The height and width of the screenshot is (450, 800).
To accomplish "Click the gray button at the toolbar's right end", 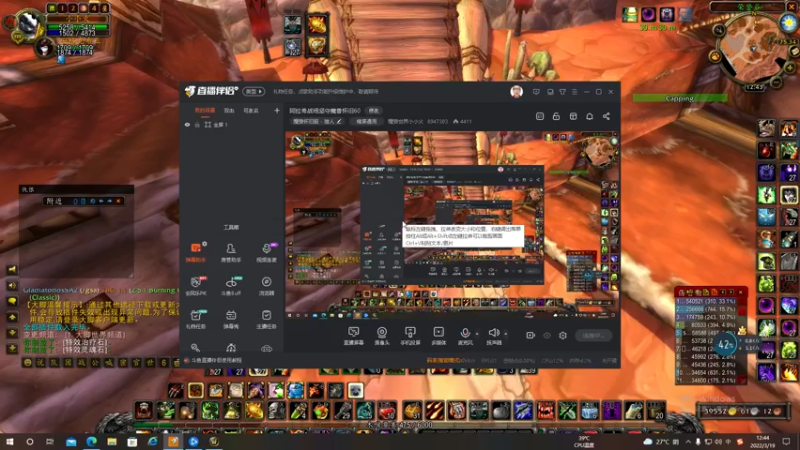I will click(x=593, y=335).
